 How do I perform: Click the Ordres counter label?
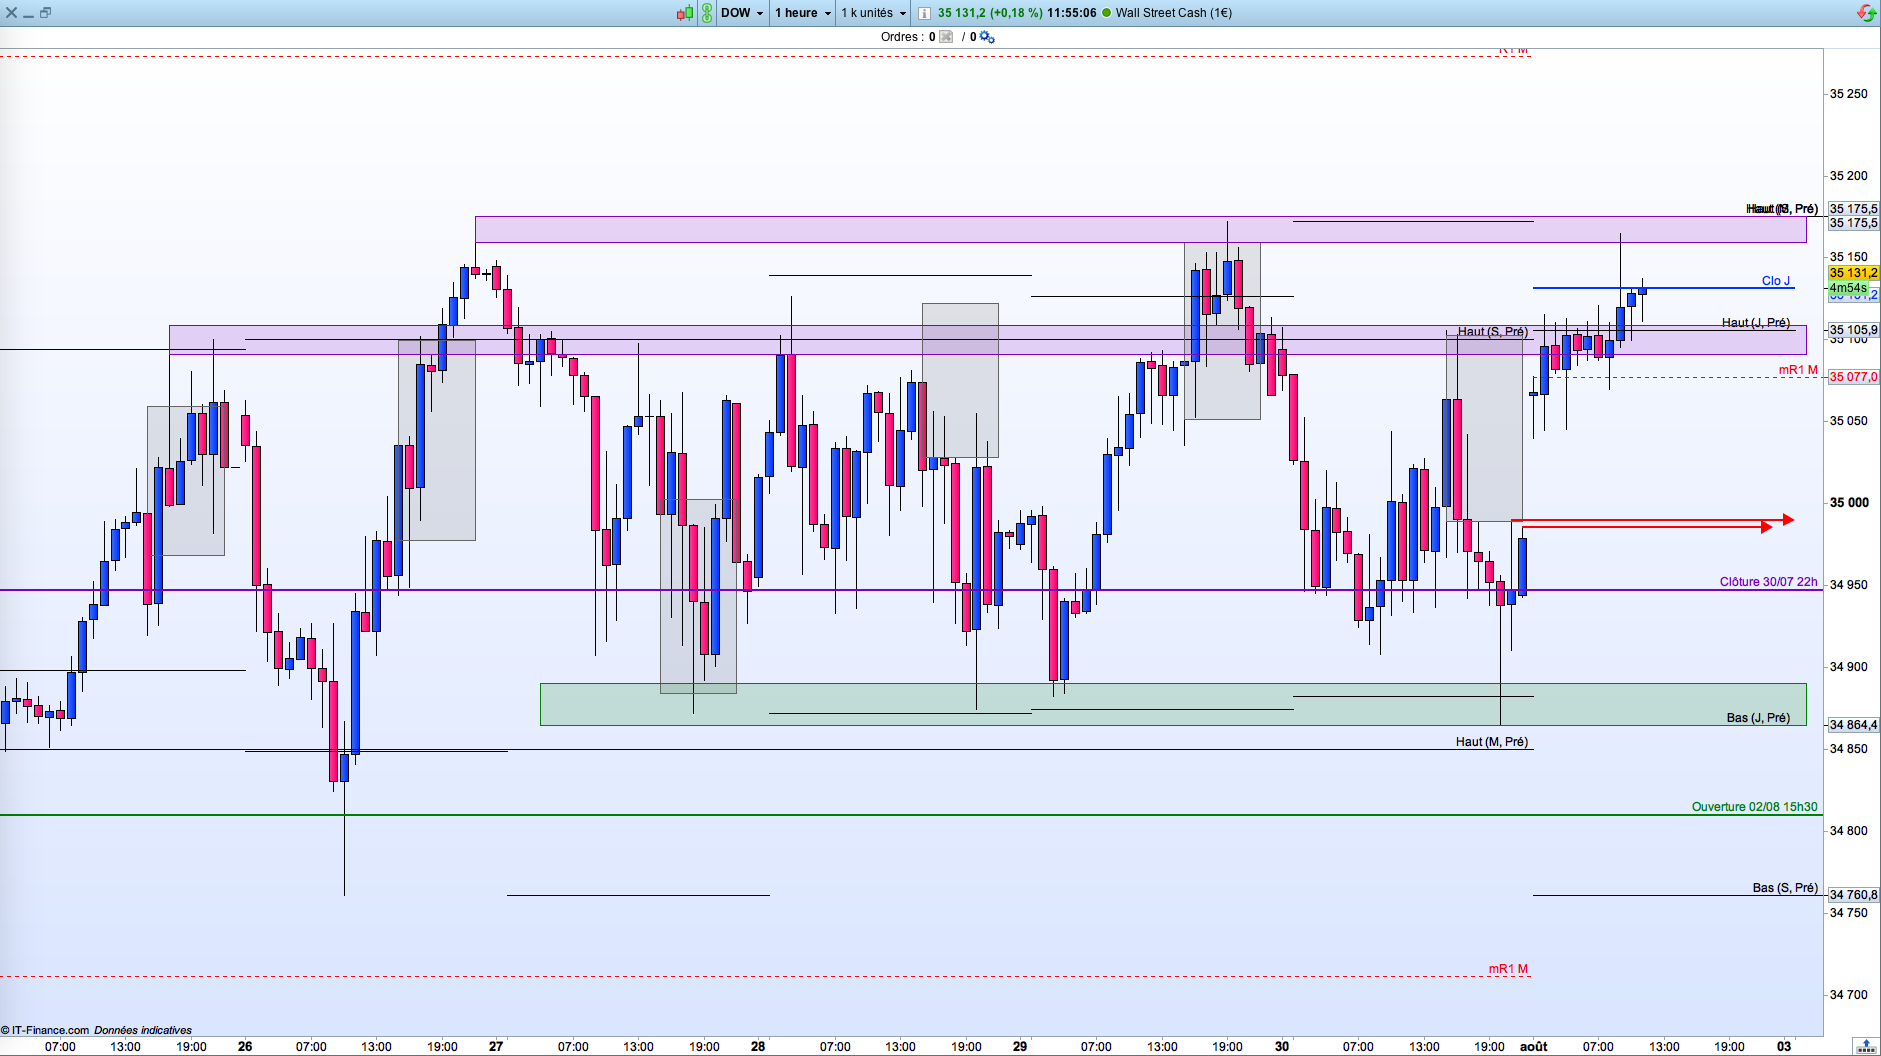(908, 37)
